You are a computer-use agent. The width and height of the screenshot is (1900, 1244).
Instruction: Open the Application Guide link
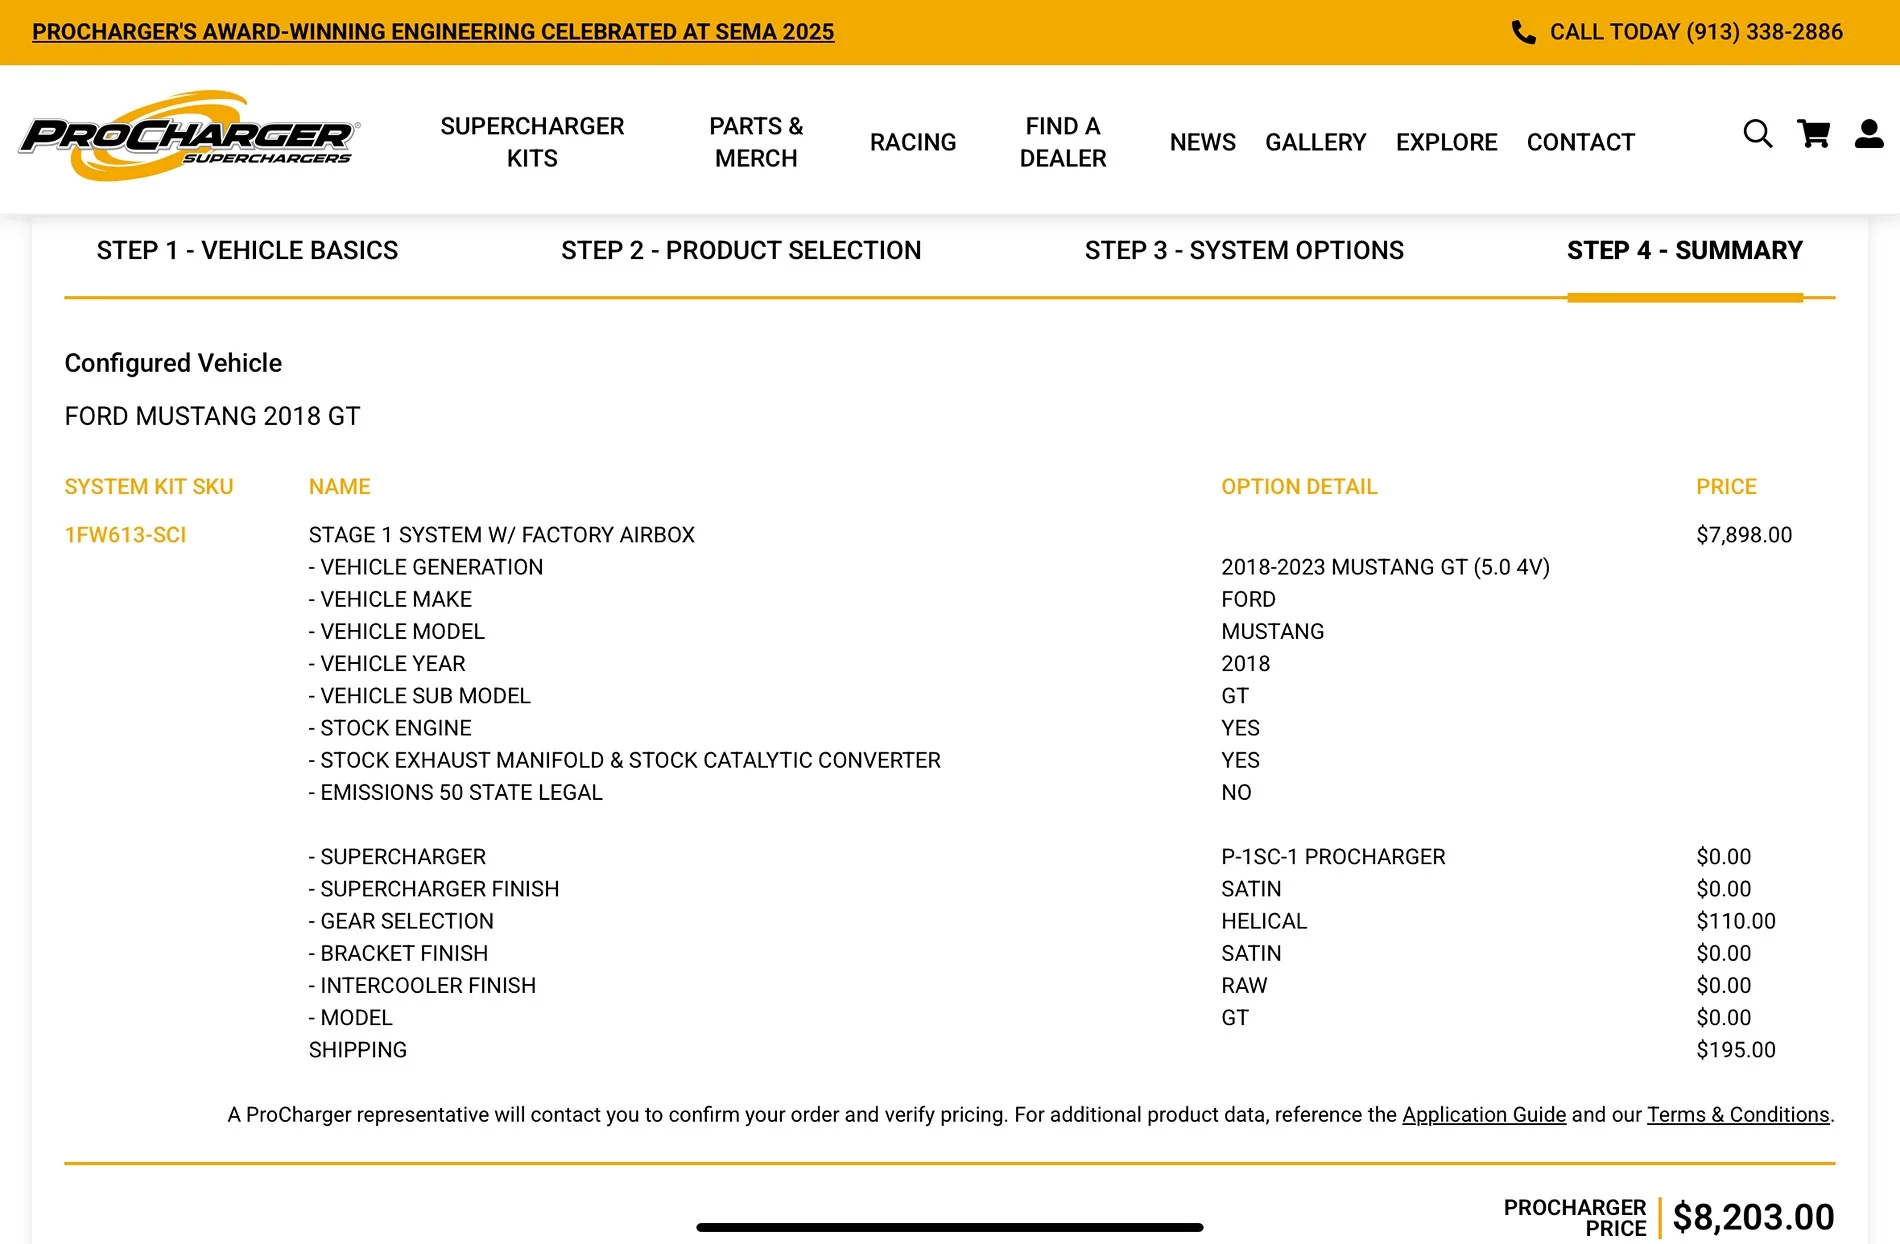(1484, 1115)
